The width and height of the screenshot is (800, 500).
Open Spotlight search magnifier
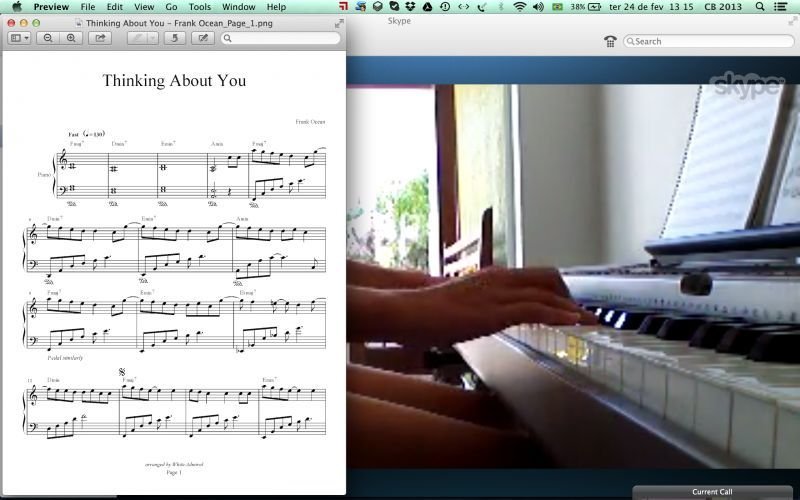pos(760,7)
